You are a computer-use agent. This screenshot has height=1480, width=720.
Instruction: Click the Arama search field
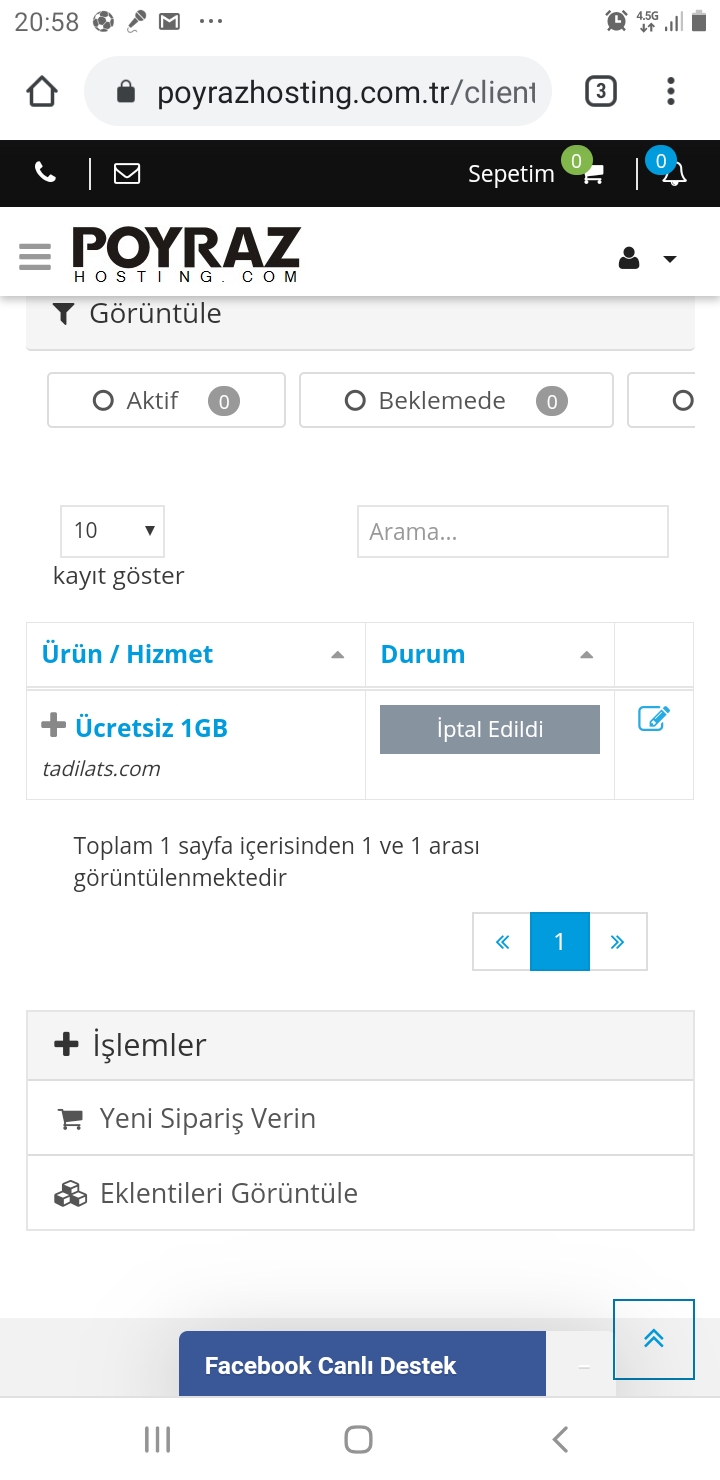513,531
